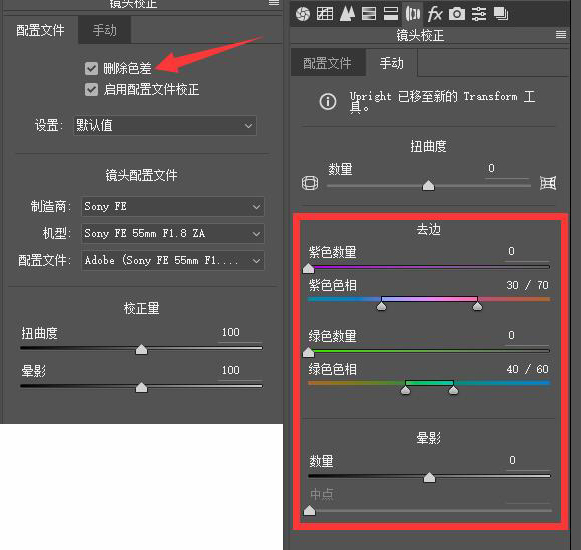
Task: Click the 绿色色相 left handle at 40
Action: pos(405,390)
